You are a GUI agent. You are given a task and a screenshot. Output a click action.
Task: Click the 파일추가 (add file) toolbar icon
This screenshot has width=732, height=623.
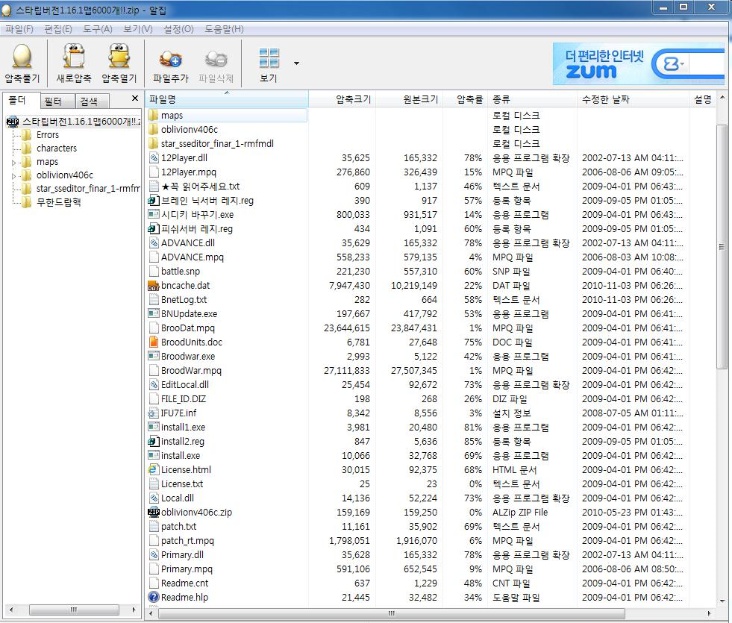pos(170,58)
